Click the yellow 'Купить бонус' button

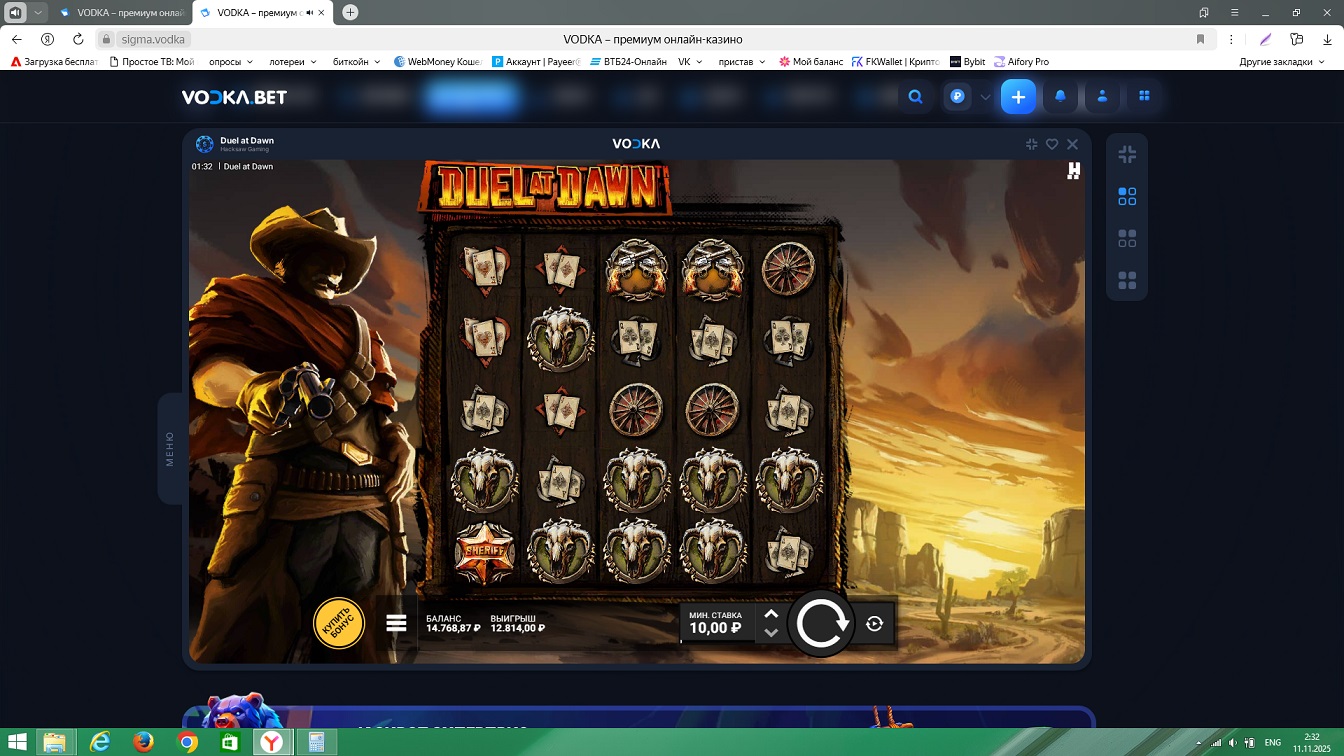point(338,623)
